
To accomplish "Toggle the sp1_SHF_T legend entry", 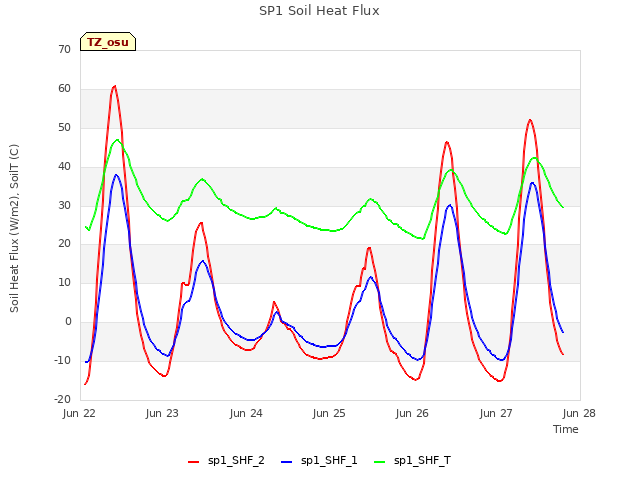I will tap(412, 460).
